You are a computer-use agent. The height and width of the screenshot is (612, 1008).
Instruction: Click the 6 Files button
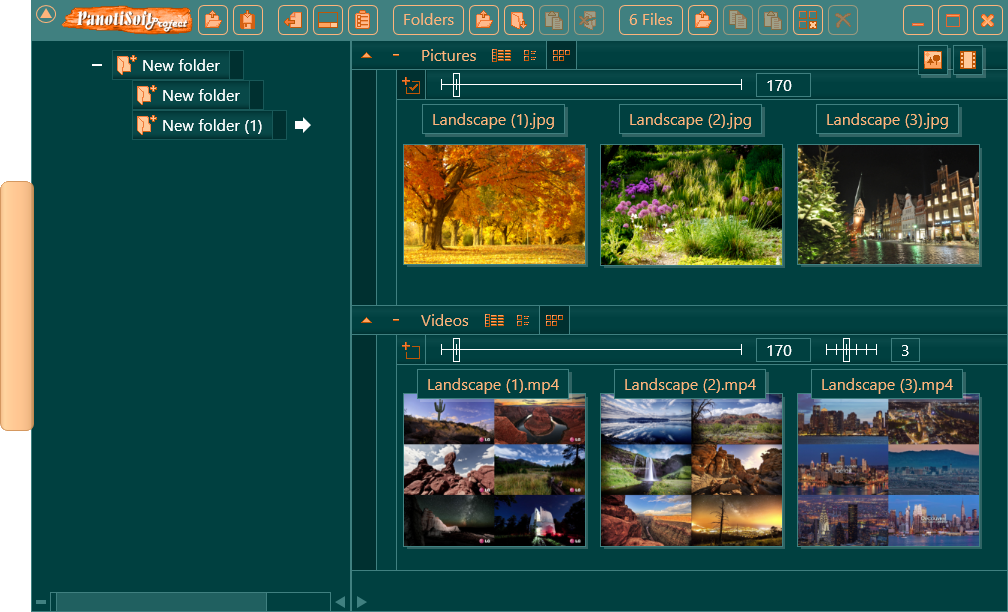650,19
